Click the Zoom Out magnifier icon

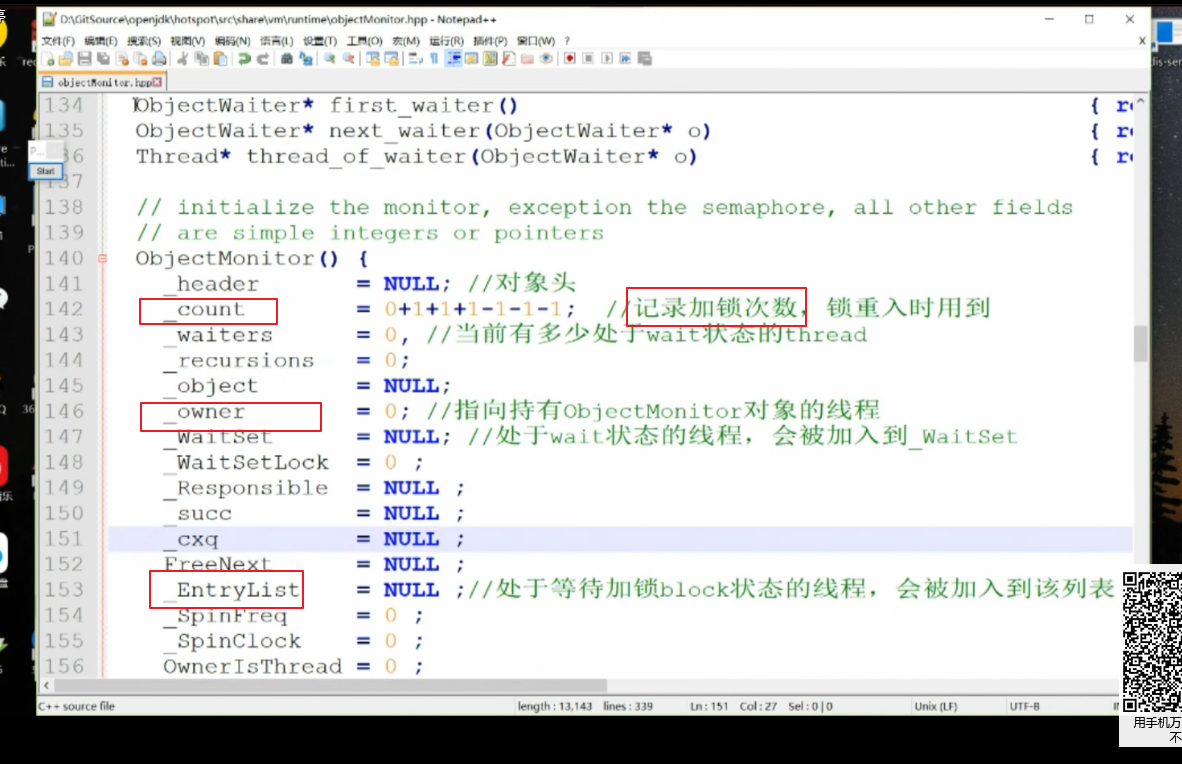pyautogui.click(x=348, y=59)
